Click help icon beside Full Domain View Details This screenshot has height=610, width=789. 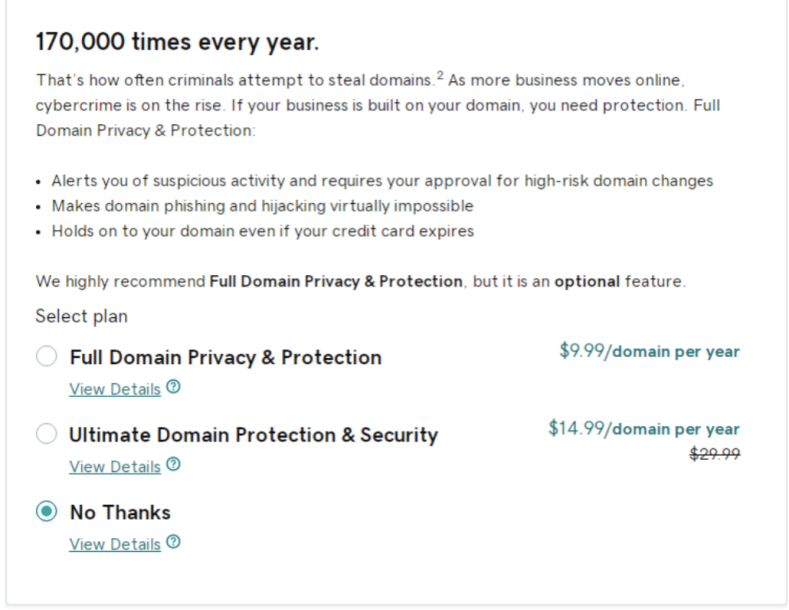[x=174, y=388]
